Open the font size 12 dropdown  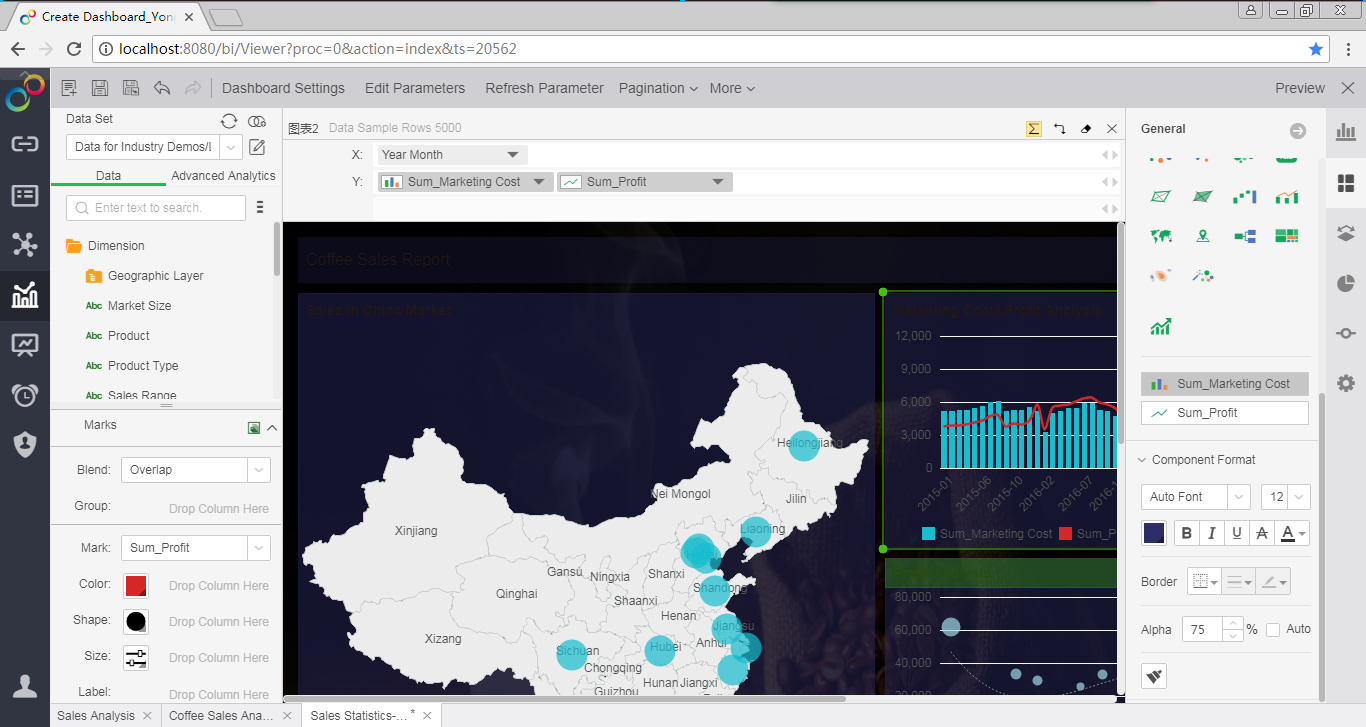(x=1299, y=497)
